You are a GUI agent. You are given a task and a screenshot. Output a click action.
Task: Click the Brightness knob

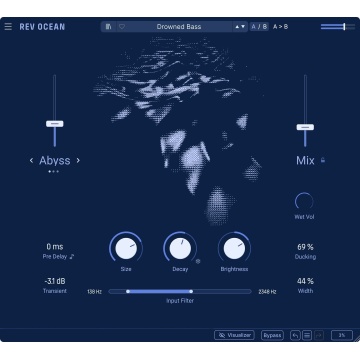click(234, 248)
